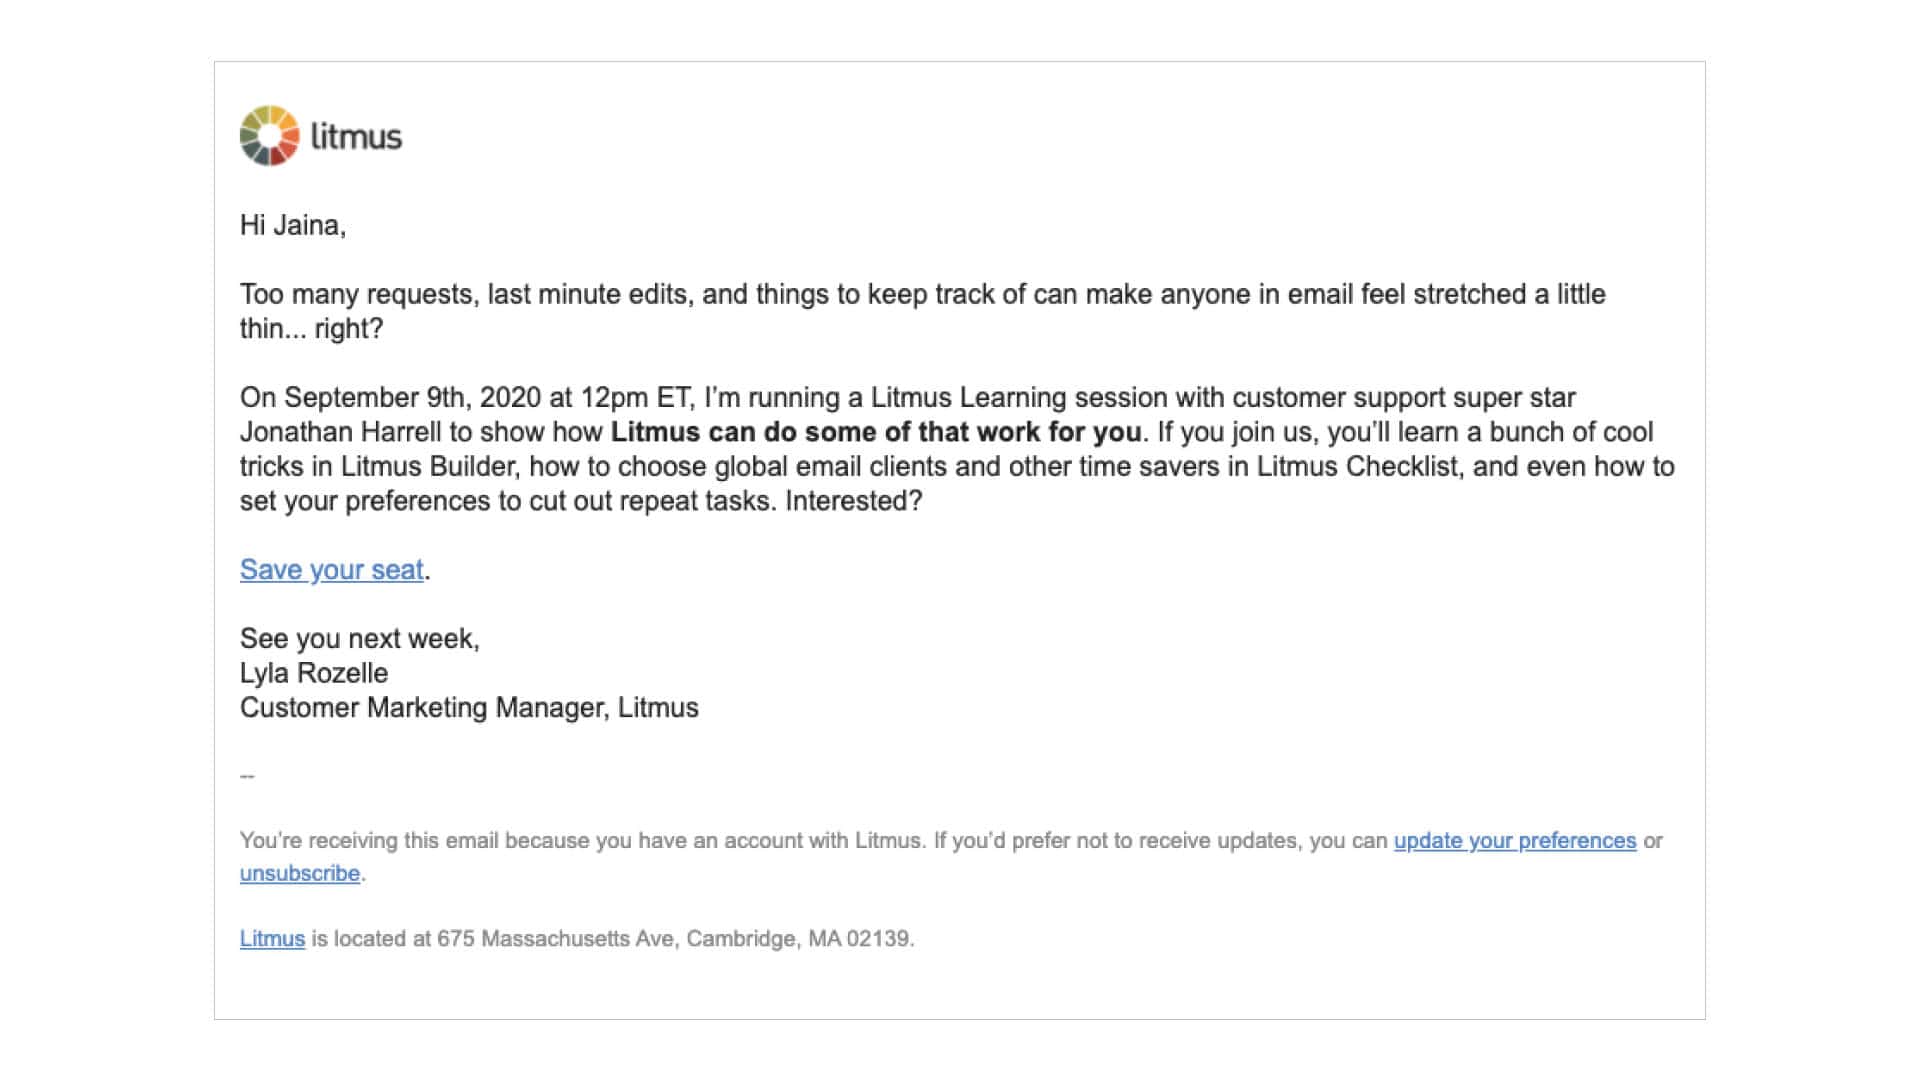1920x1080 pixels.
Task: Click the unsubscribe link
Action: tap(299, 874)
